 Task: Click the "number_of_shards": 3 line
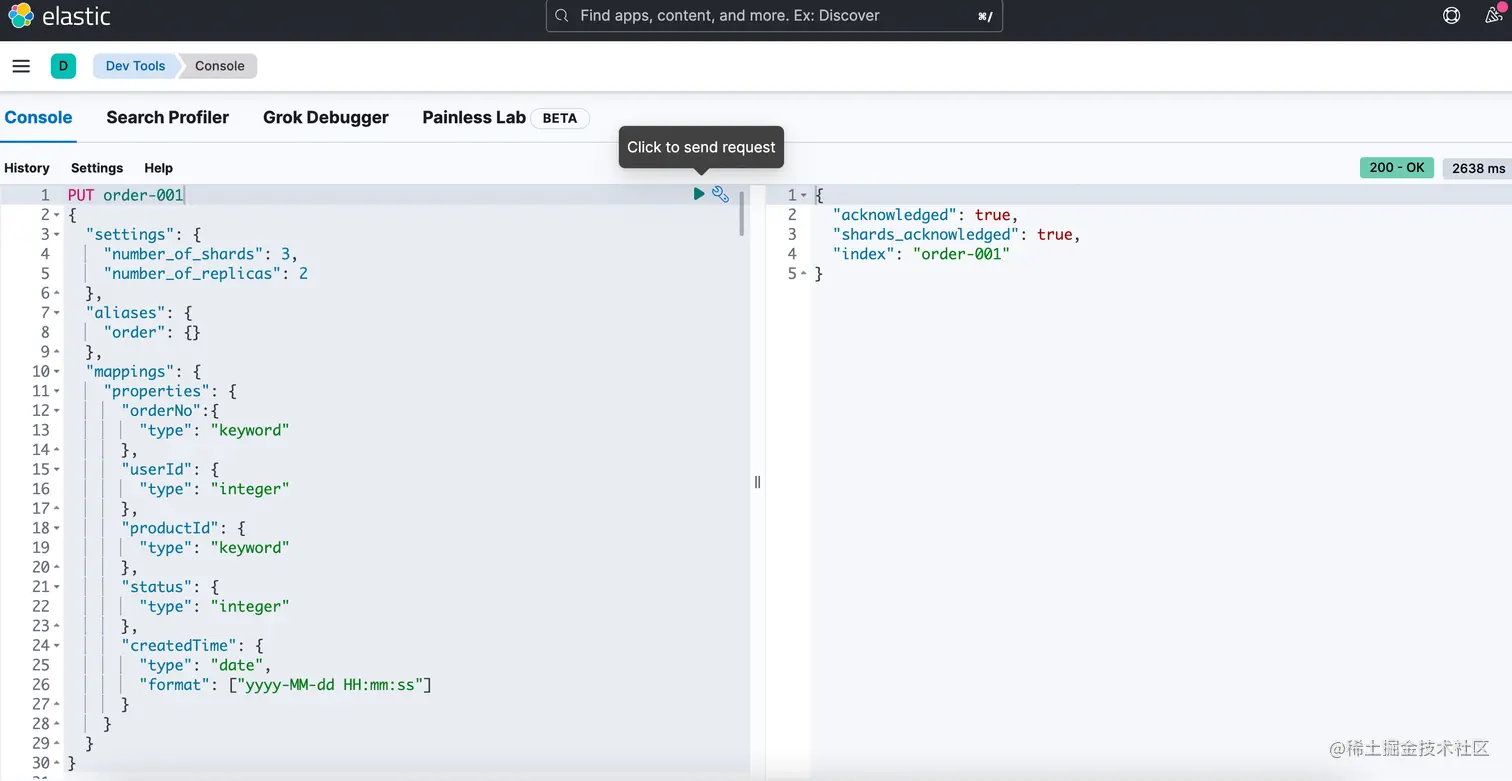point(200,254)
